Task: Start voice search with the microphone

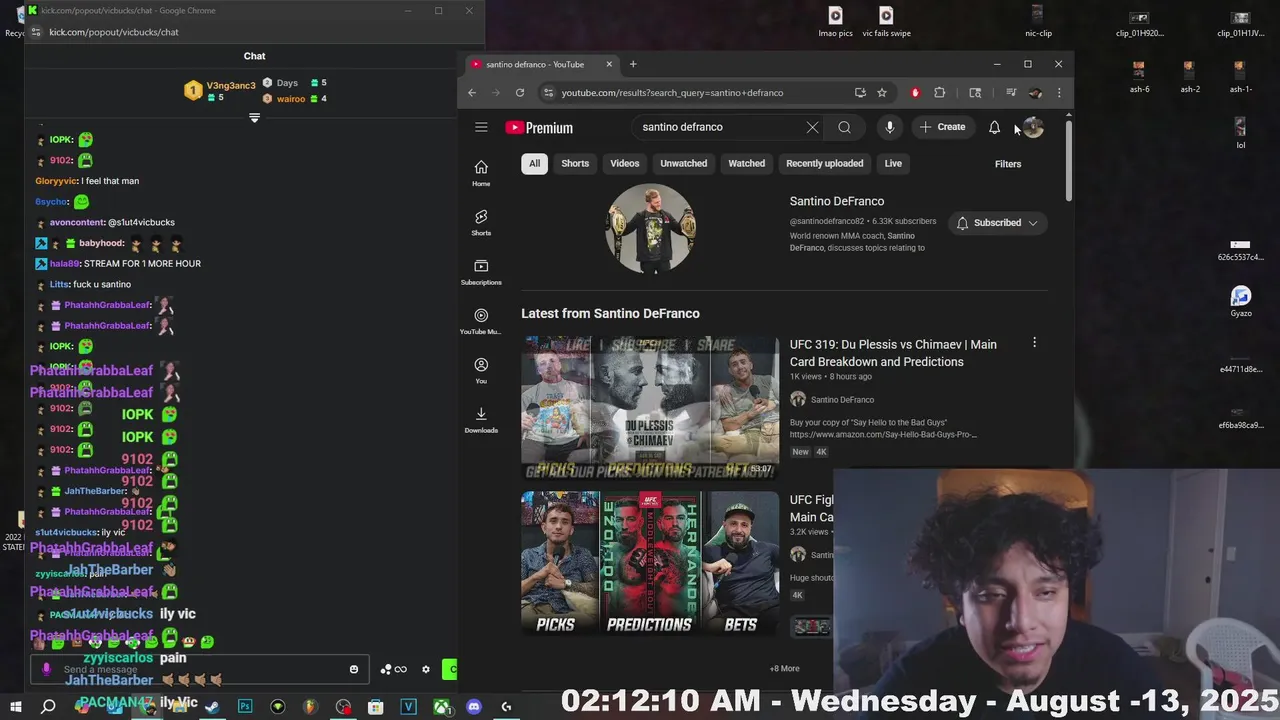Action: tap(889, 127)
